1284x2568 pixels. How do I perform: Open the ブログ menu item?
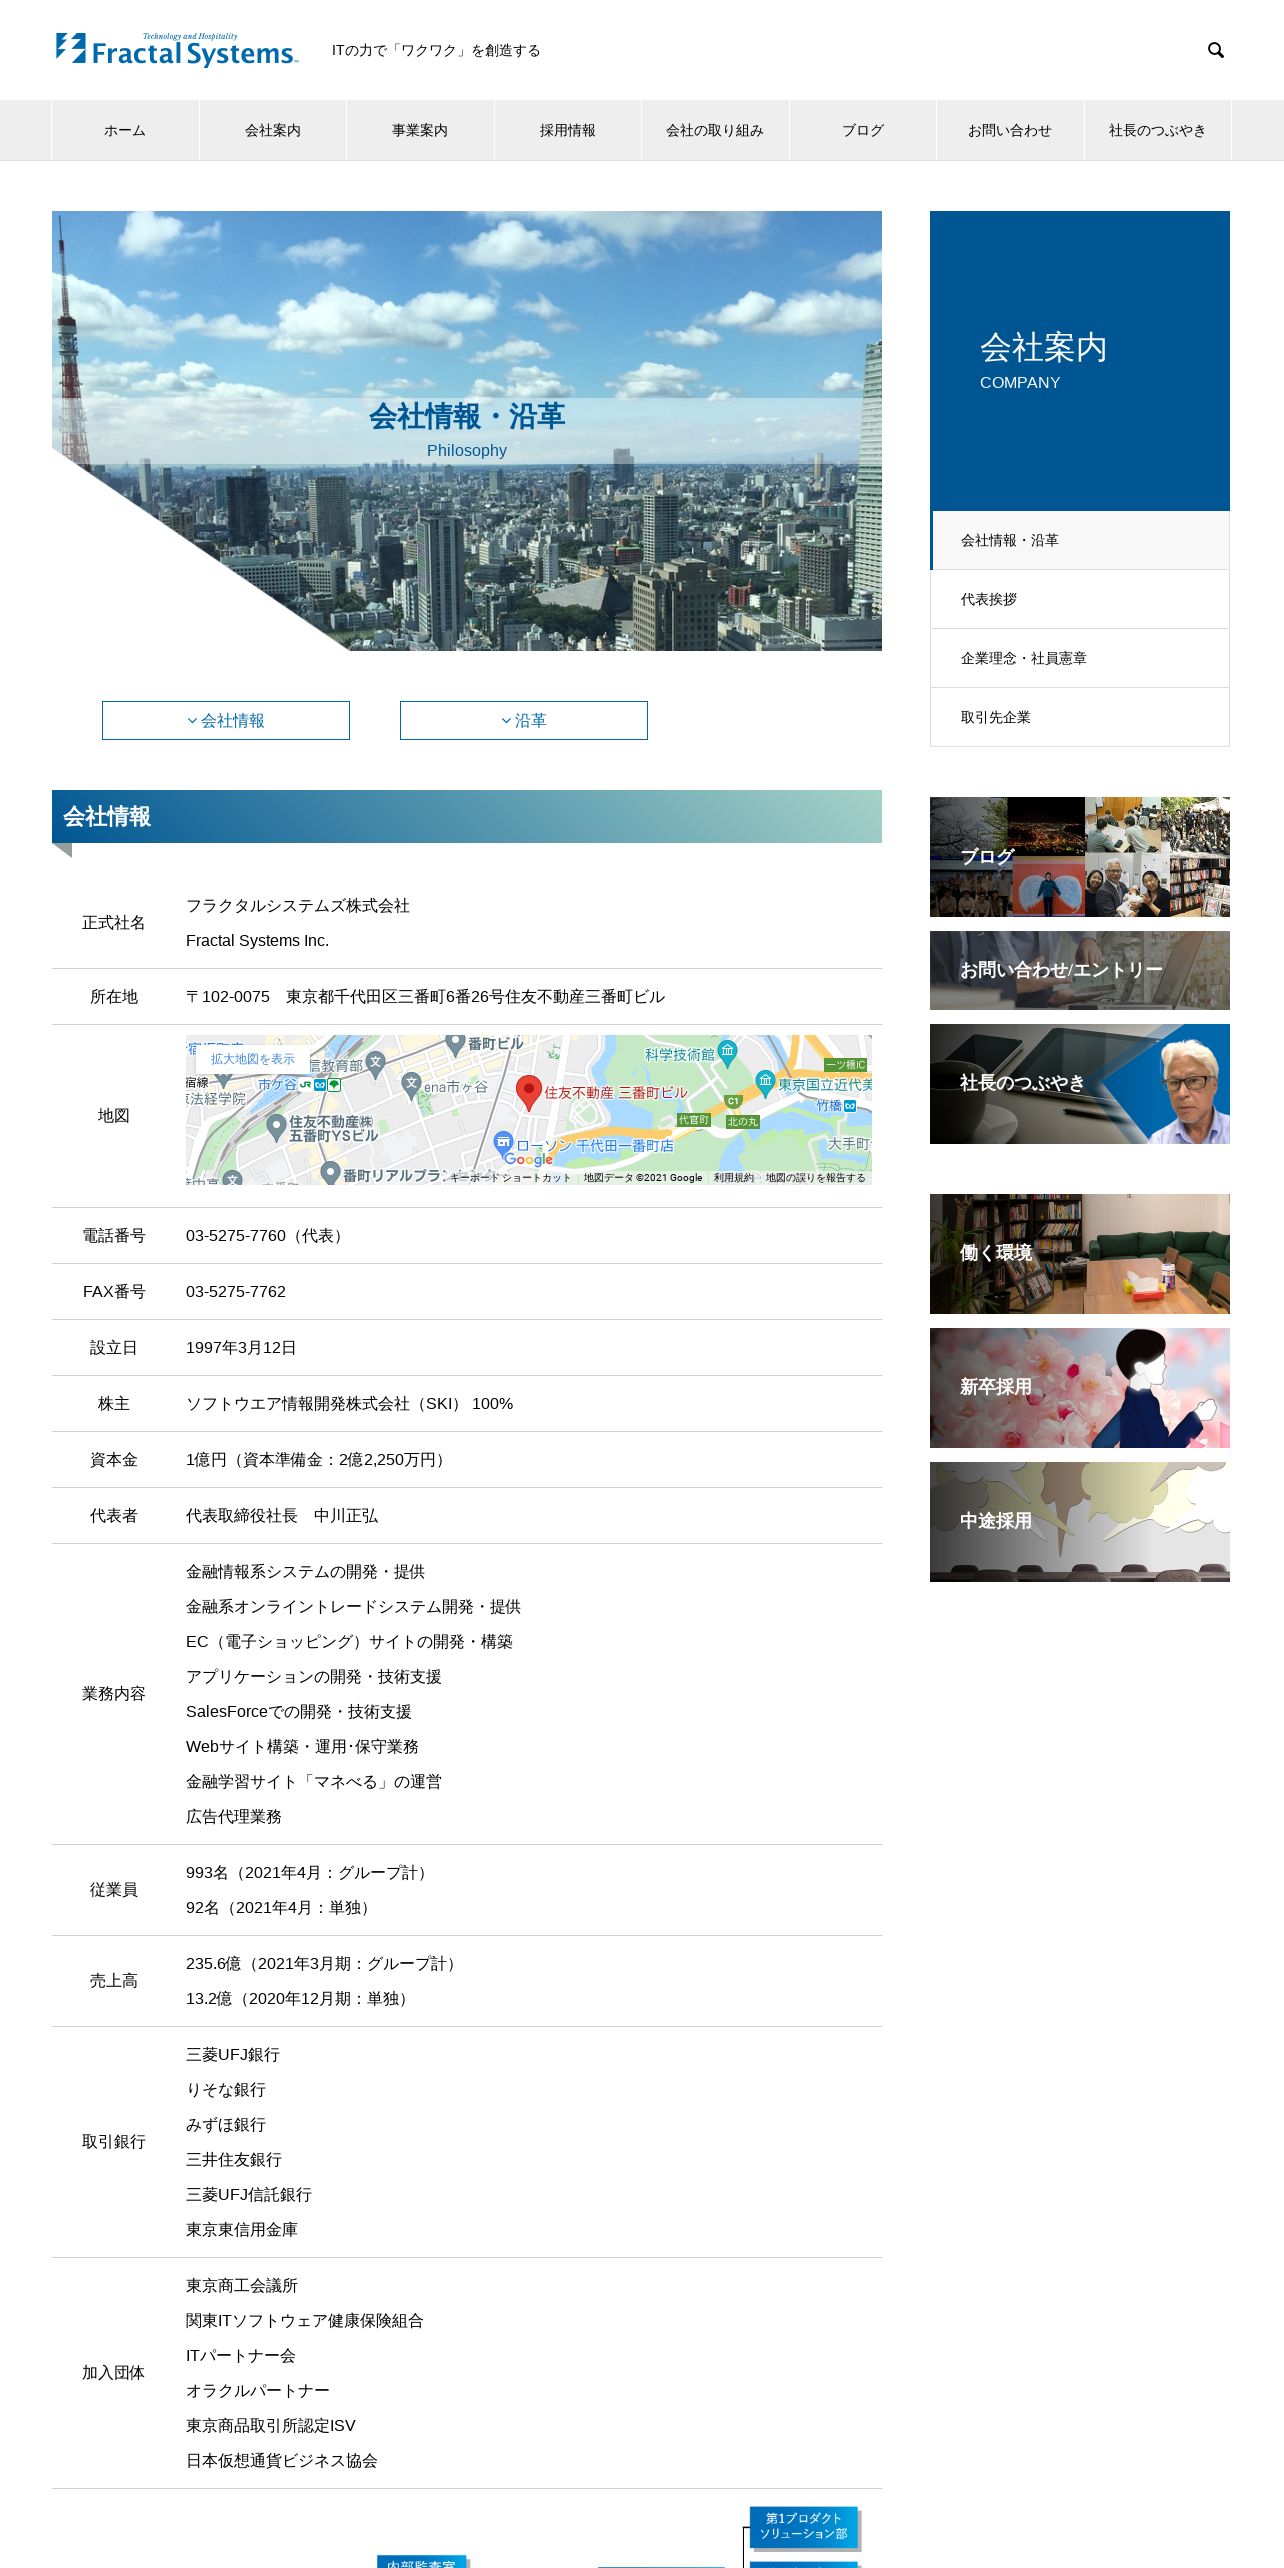(863, 130)
